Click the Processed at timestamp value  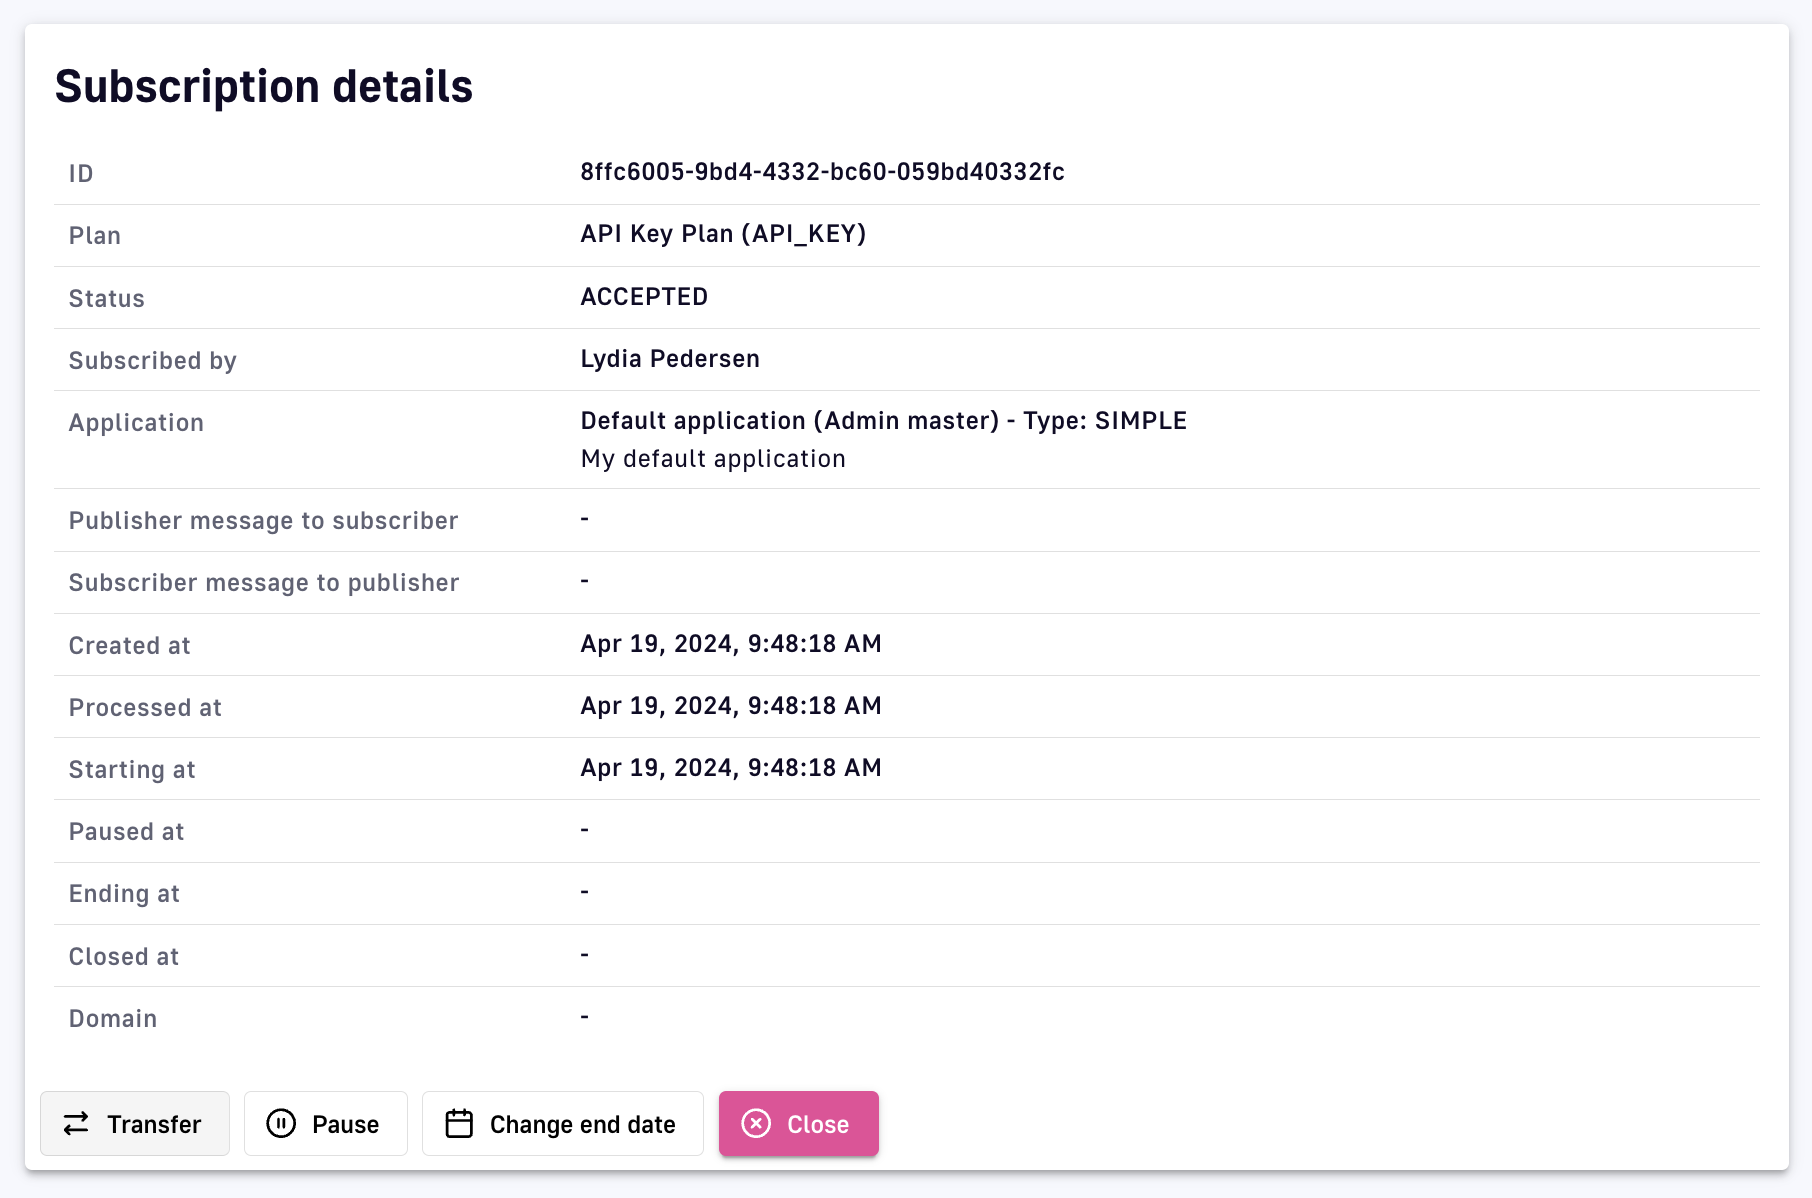[x=731, y=706]
